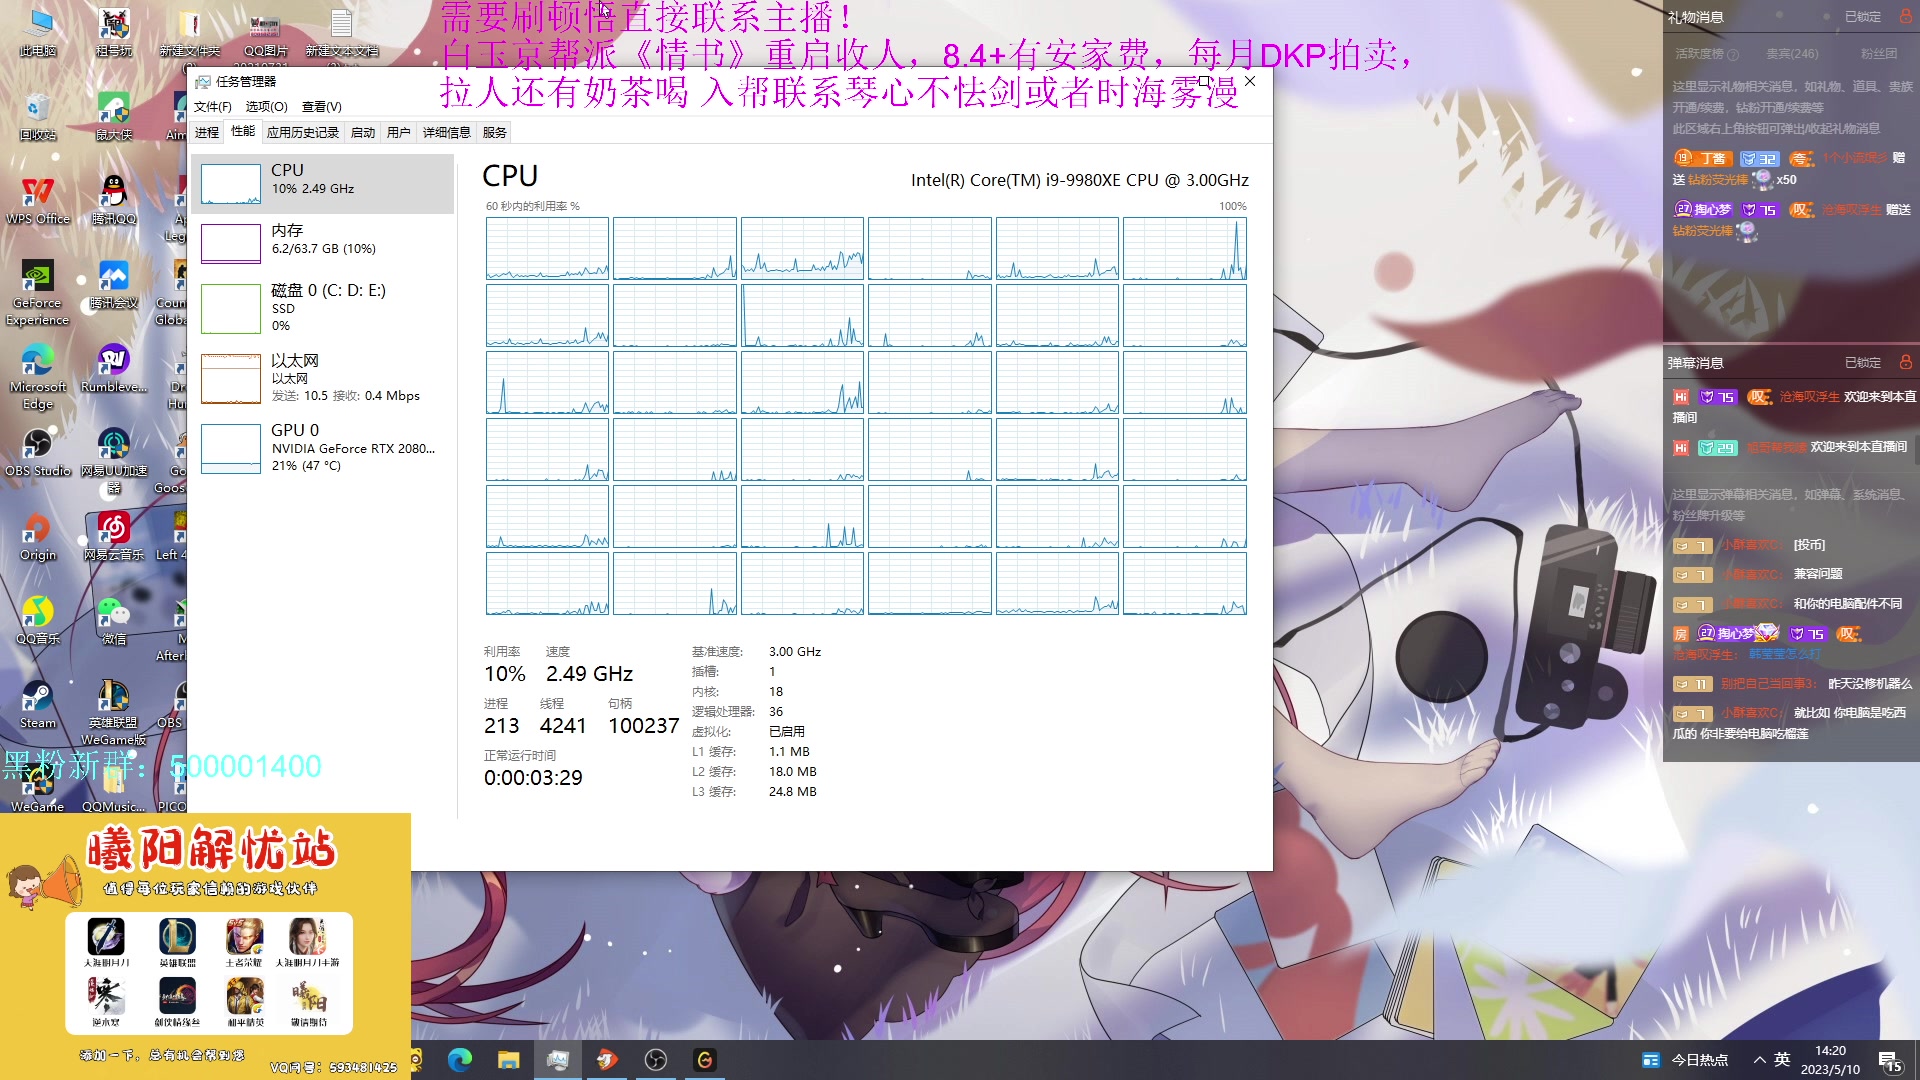Screen dimensions: 1920x1080
Task: Switch input language indicator 英
Action: click(x=1782, y=1060)
